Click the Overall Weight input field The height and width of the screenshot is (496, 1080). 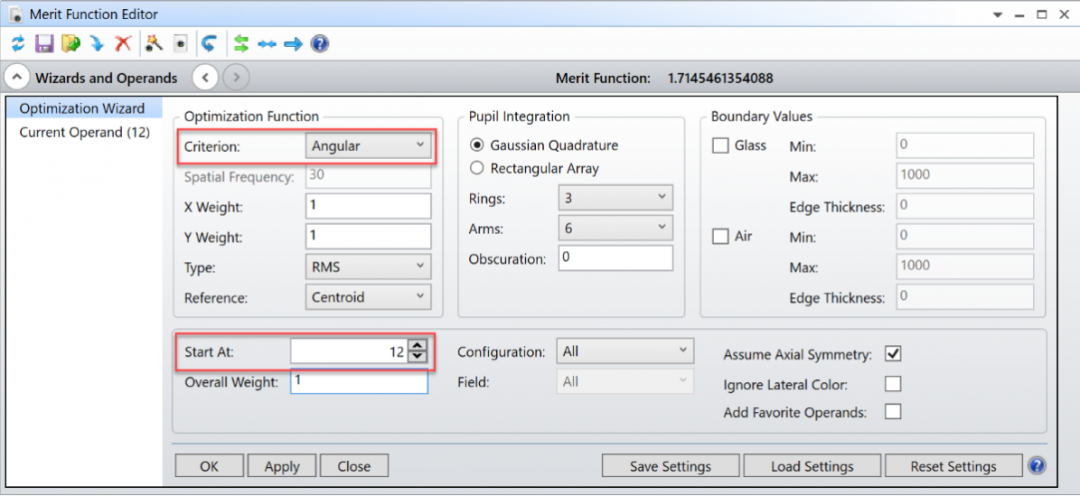[359, 382]
